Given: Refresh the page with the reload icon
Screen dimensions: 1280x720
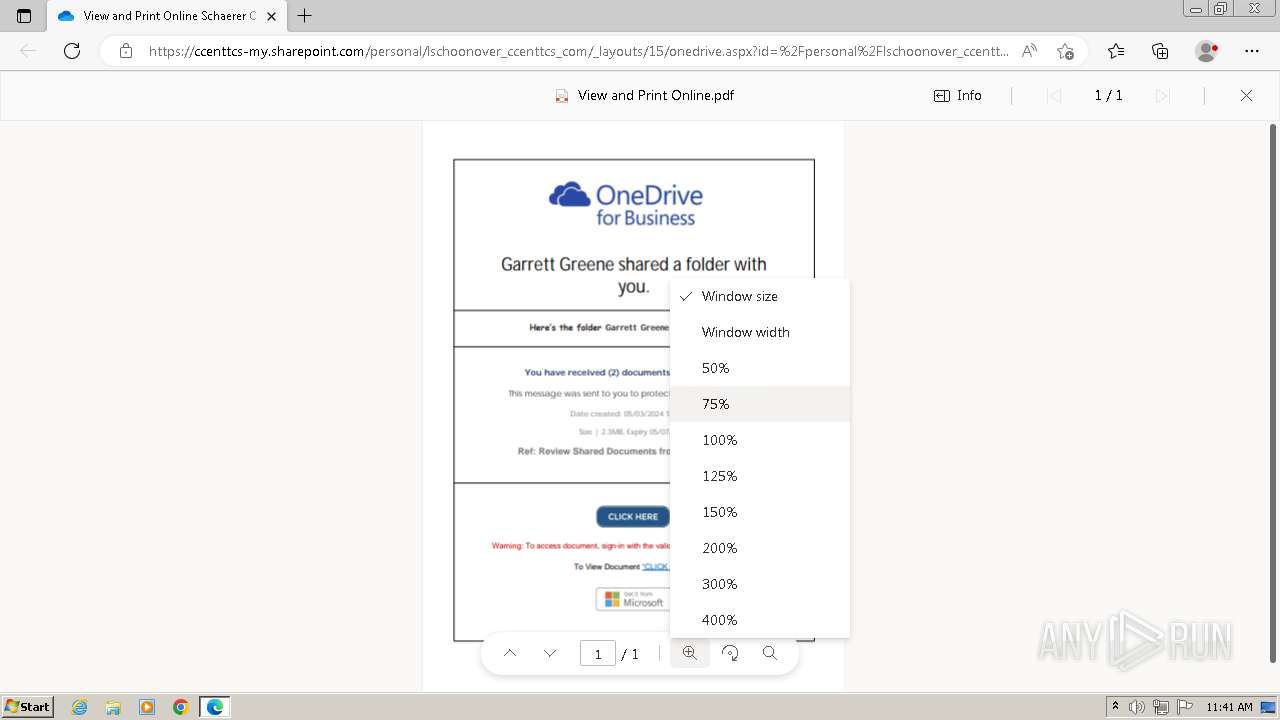Looking at the screenshot, I should click(72, 51).
